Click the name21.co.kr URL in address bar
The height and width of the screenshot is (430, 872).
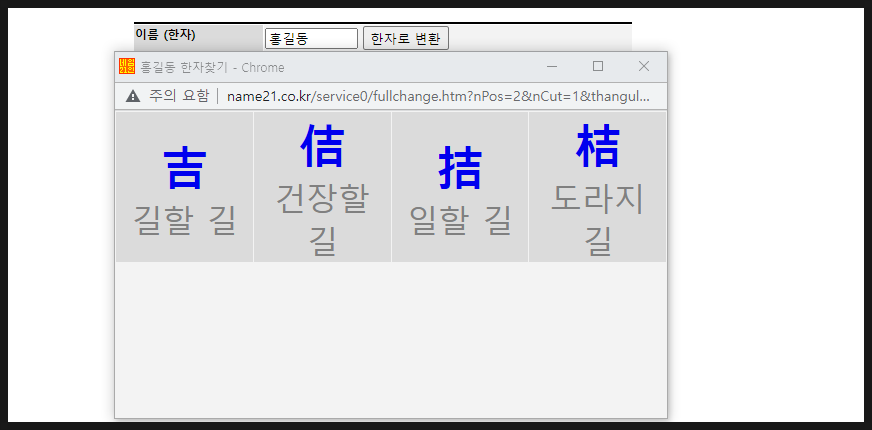tap(438, 96)
